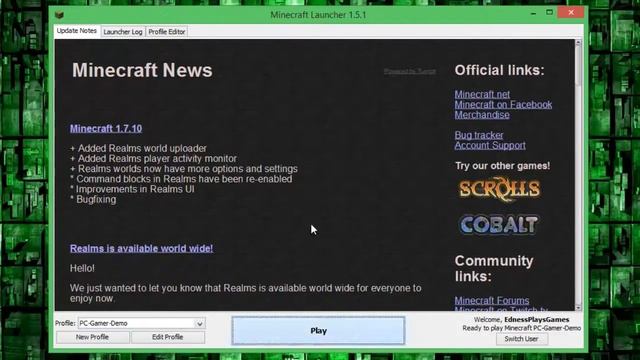Screen dimensions: 640x360
Task: Click the faint 'Powered by Tumblr' link
Action: [410, 71]
